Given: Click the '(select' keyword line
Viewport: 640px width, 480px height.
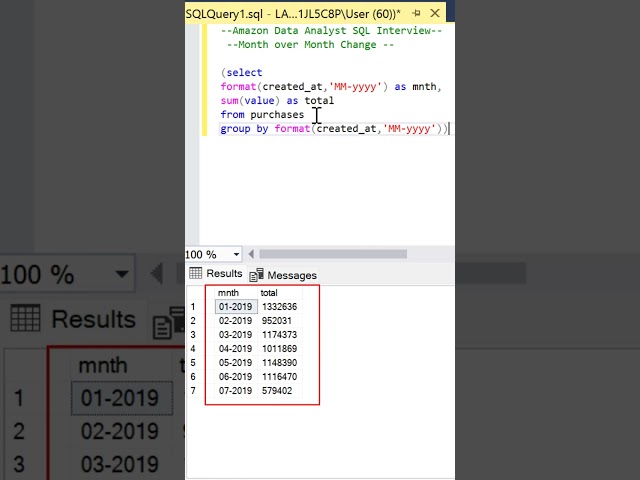Looking at the screenshot, I should tap(242, 73).
